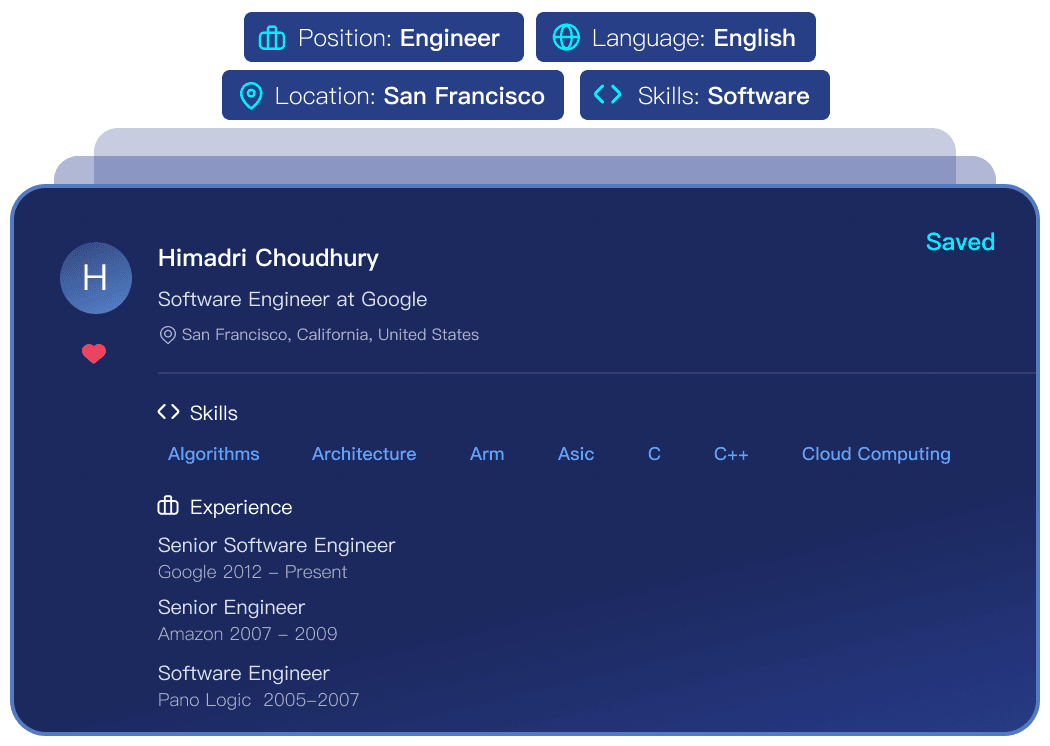The image size is (1050, 746).
Task: Click the Architecture skill tag
Action: [x=364, y=454]
